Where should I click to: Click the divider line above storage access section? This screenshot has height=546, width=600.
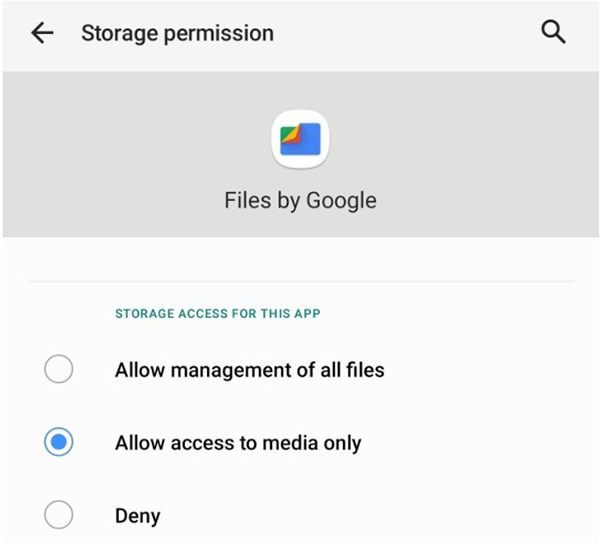point(300,281)
